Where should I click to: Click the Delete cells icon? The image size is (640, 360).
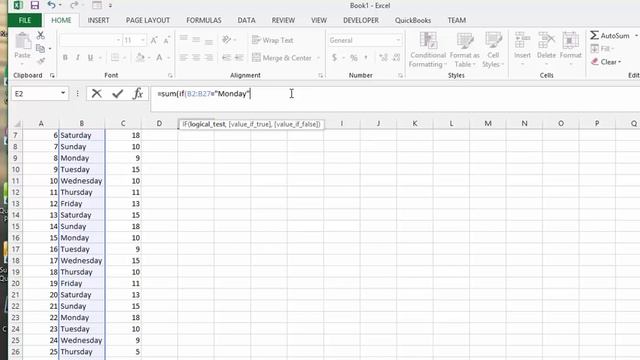click(546, 41)
